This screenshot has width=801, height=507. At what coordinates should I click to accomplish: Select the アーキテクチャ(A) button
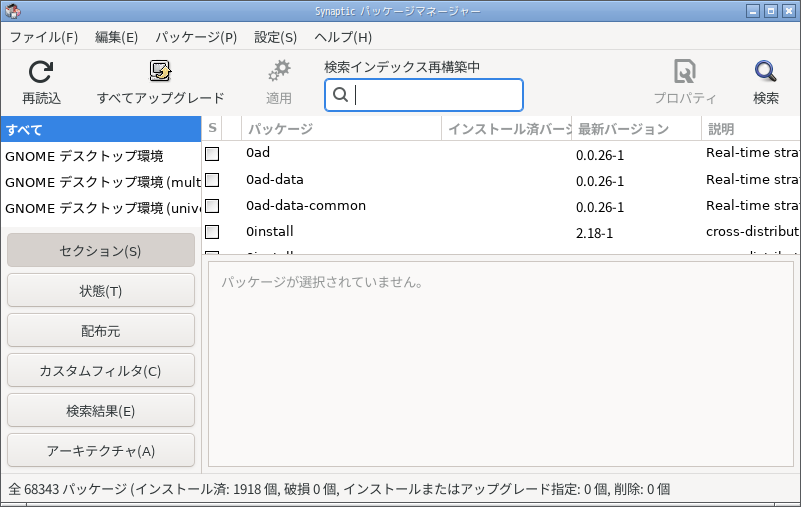pyautogui.click(x=101, y=450)
